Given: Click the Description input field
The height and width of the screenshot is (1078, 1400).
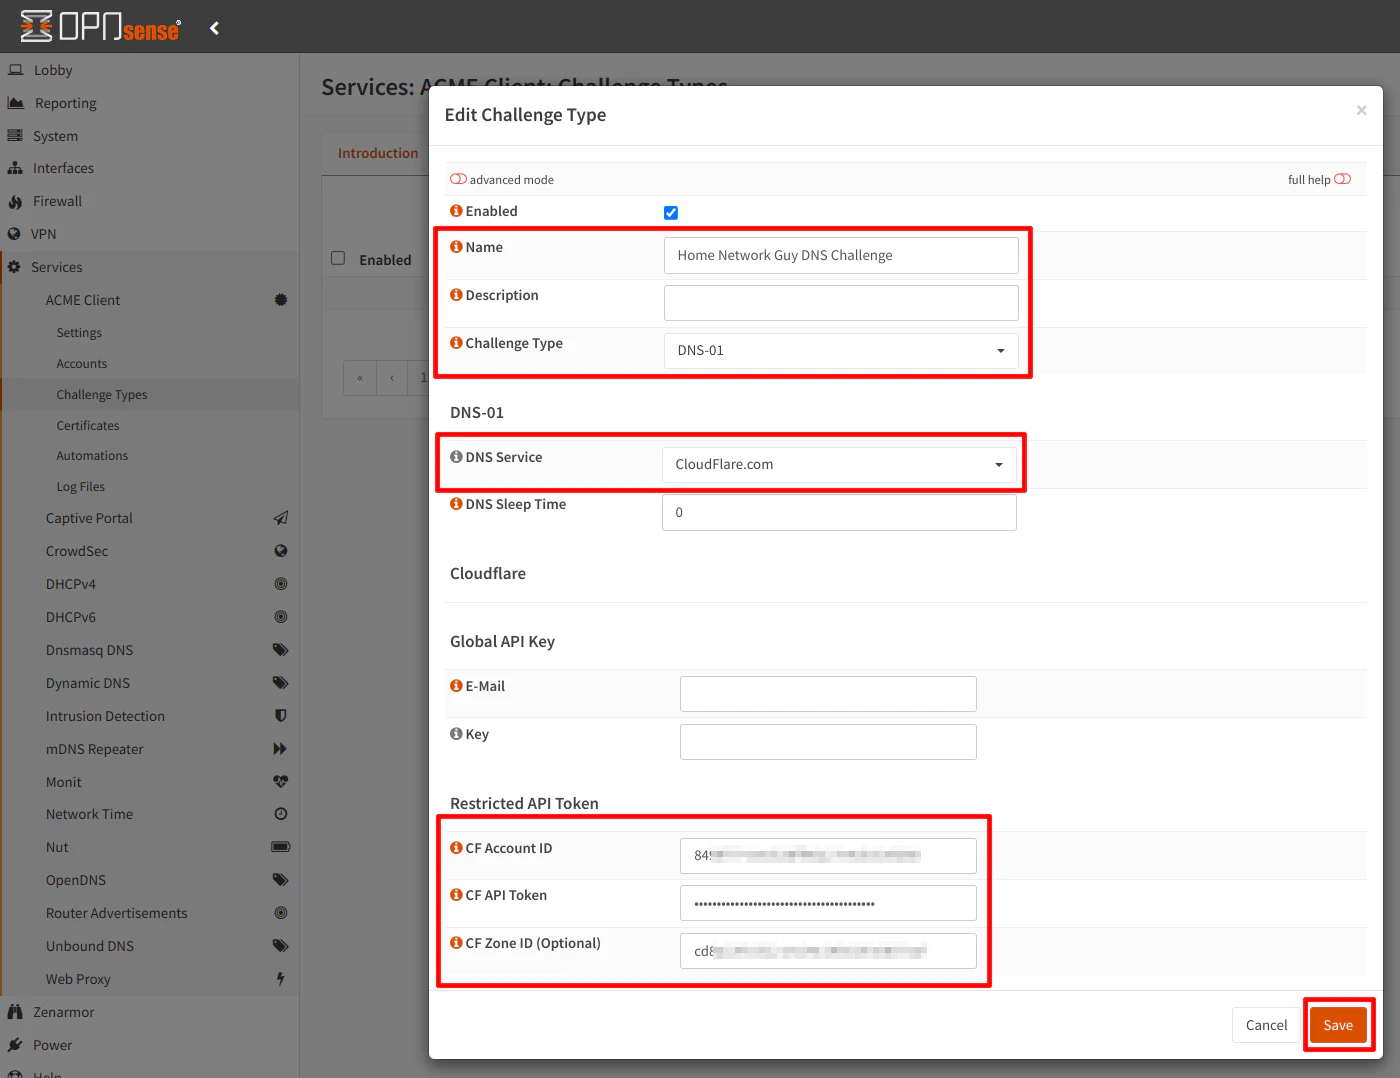Looking at the screenshot, I should (x=841, y=303).
